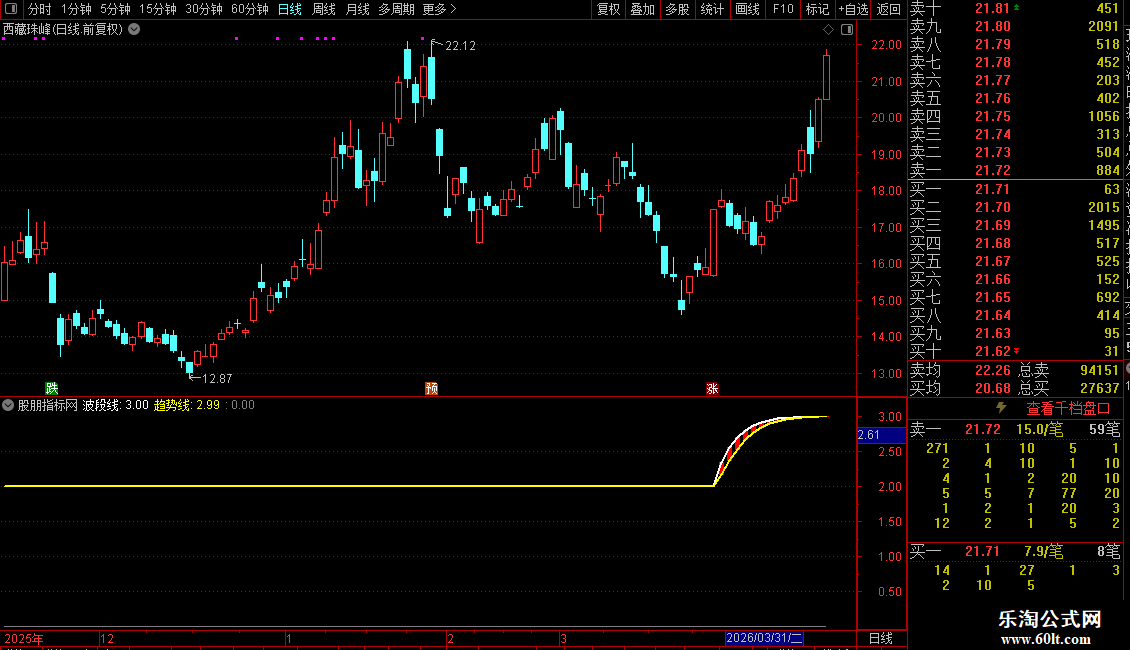The height and width of the screenshot is (650, 1130).
Task: Click the diamond icon at chart top-right
Action: coord(829,30)
